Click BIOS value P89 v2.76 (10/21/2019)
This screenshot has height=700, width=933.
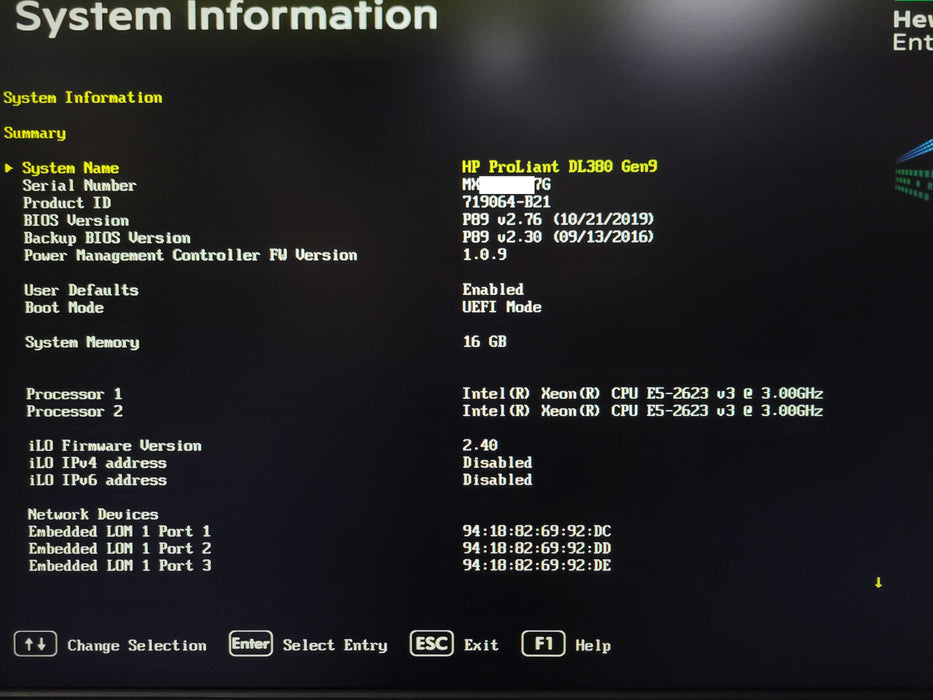click(x=558, y=219)
